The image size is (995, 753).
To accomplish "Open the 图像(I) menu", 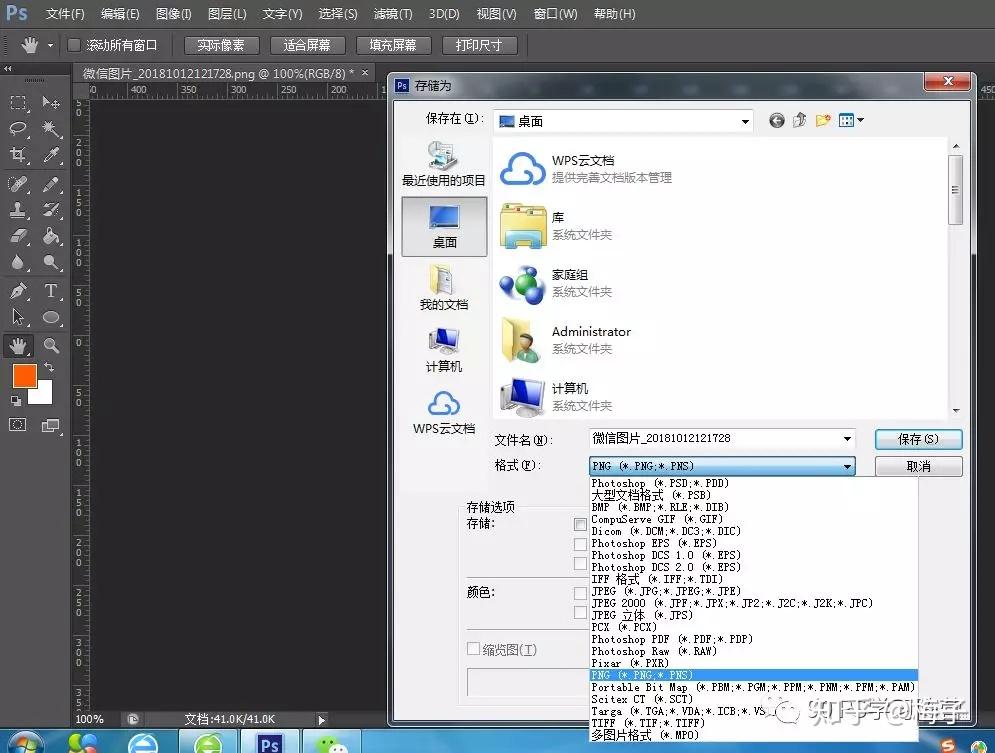I will tap(173, 13).
